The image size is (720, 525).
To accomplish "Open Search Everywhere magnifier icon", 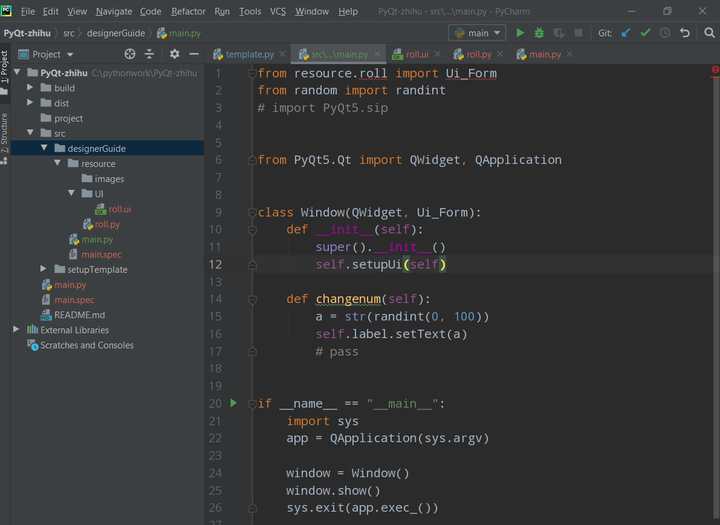I will pos(709,33).
